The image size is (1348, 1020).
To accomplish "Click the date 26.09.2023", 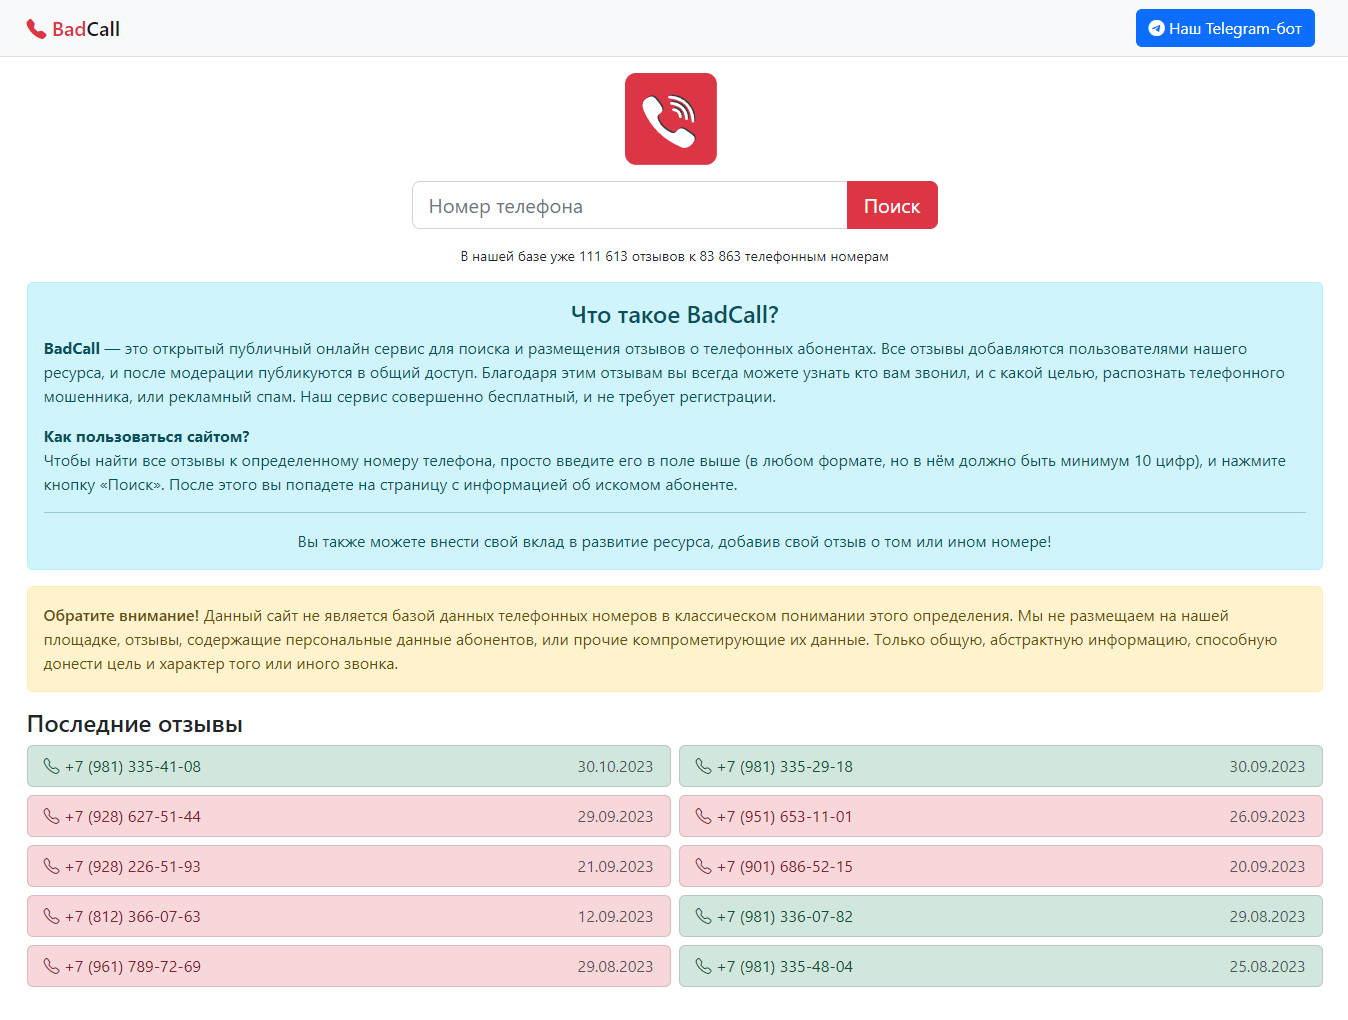I will [1267, 816].
